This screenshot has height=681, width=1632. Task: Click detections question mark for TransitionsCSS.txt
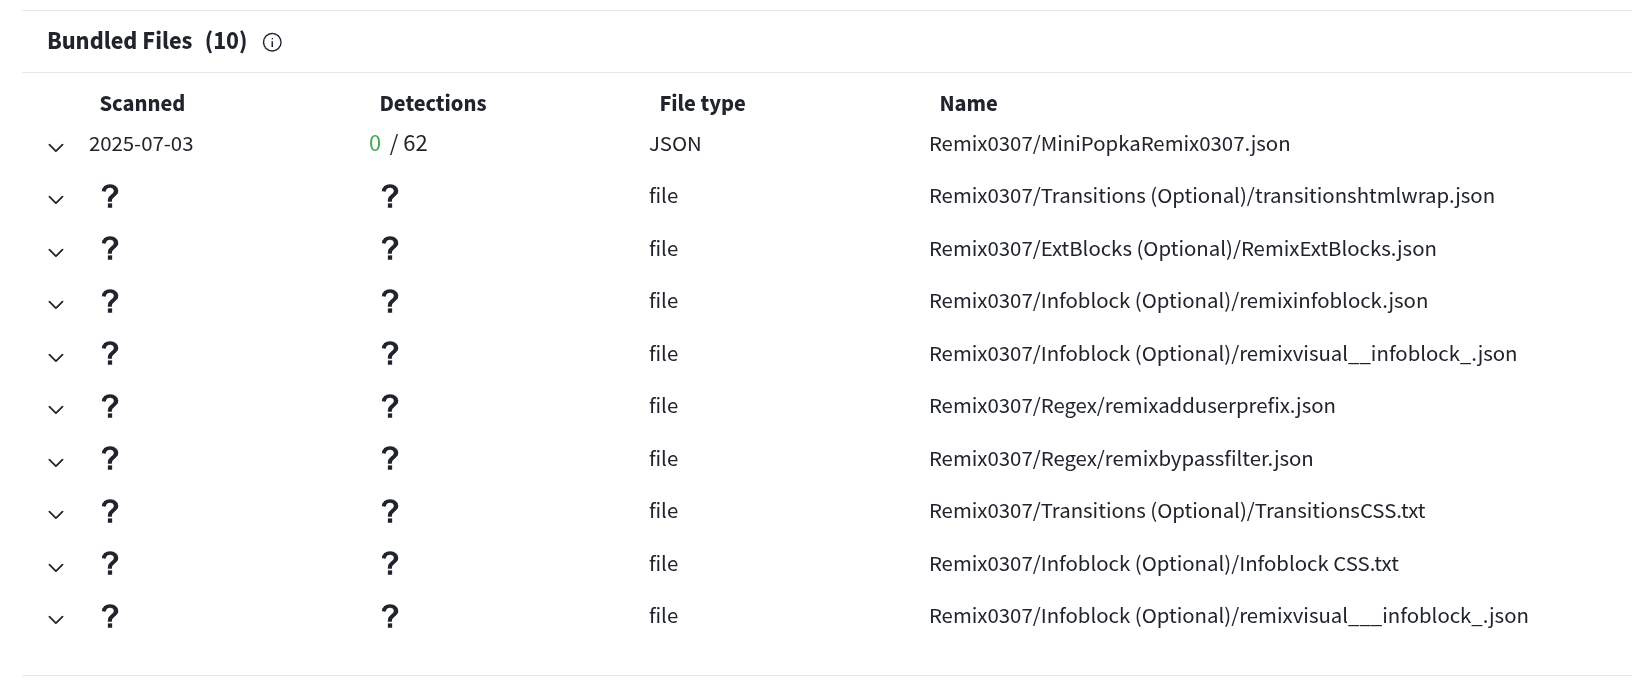point(390,511)
